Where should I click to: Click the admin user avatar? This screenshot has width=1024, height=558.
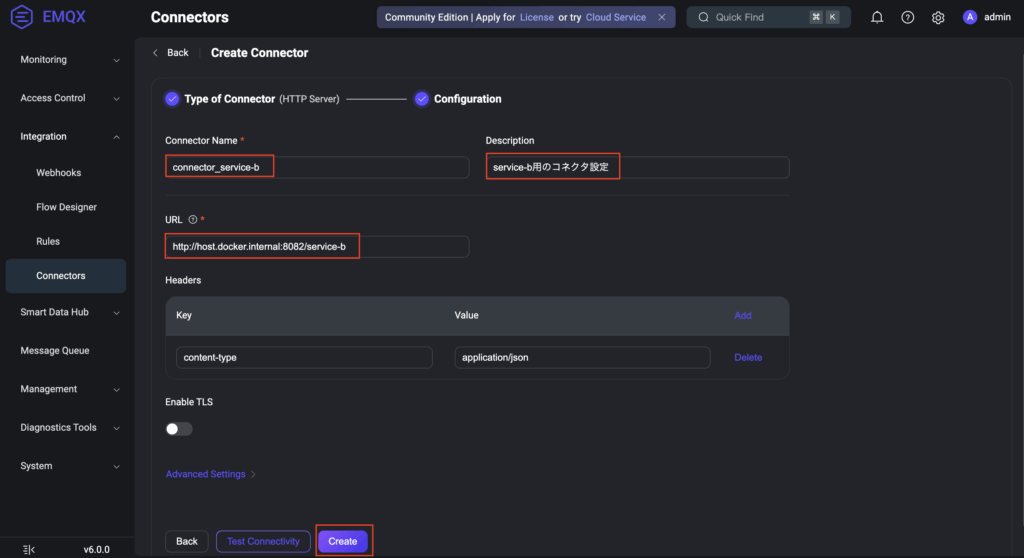pos(969,17)
